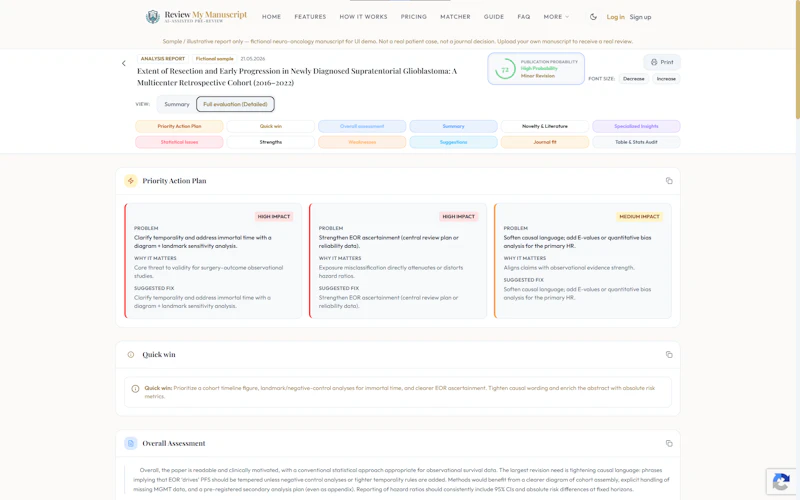
Task: Open HOW IT WORKS page
Action: (x=363, y=17)
